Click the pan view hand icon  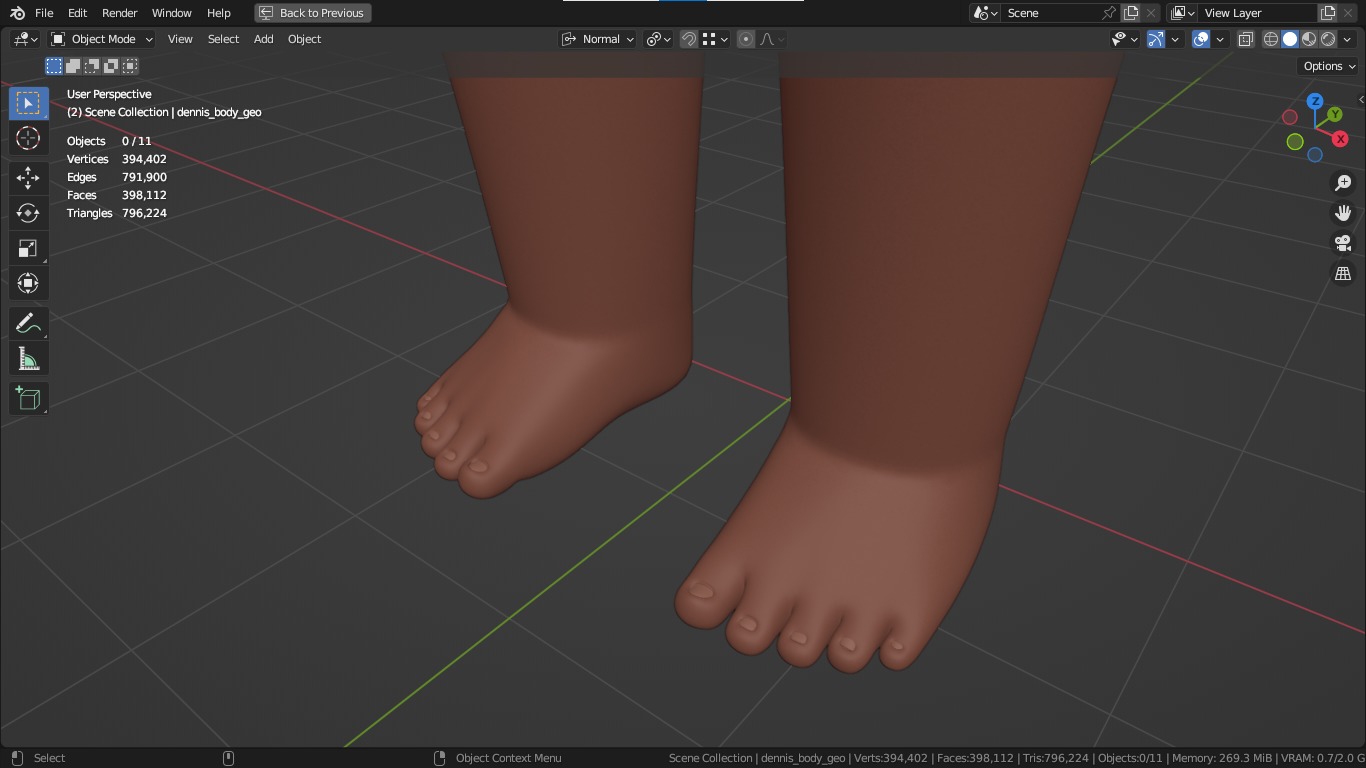1343,213
